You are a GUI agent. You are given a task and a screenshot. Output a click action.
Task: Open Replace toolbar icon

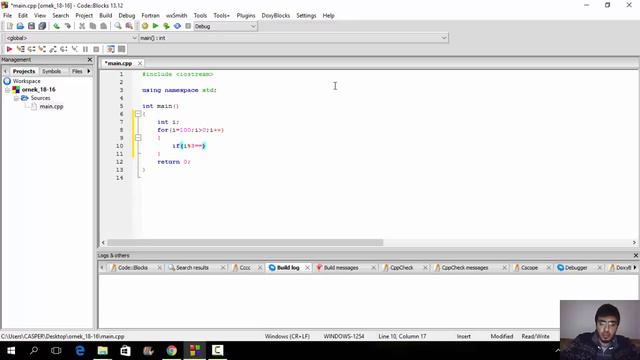tap(129, 26)
